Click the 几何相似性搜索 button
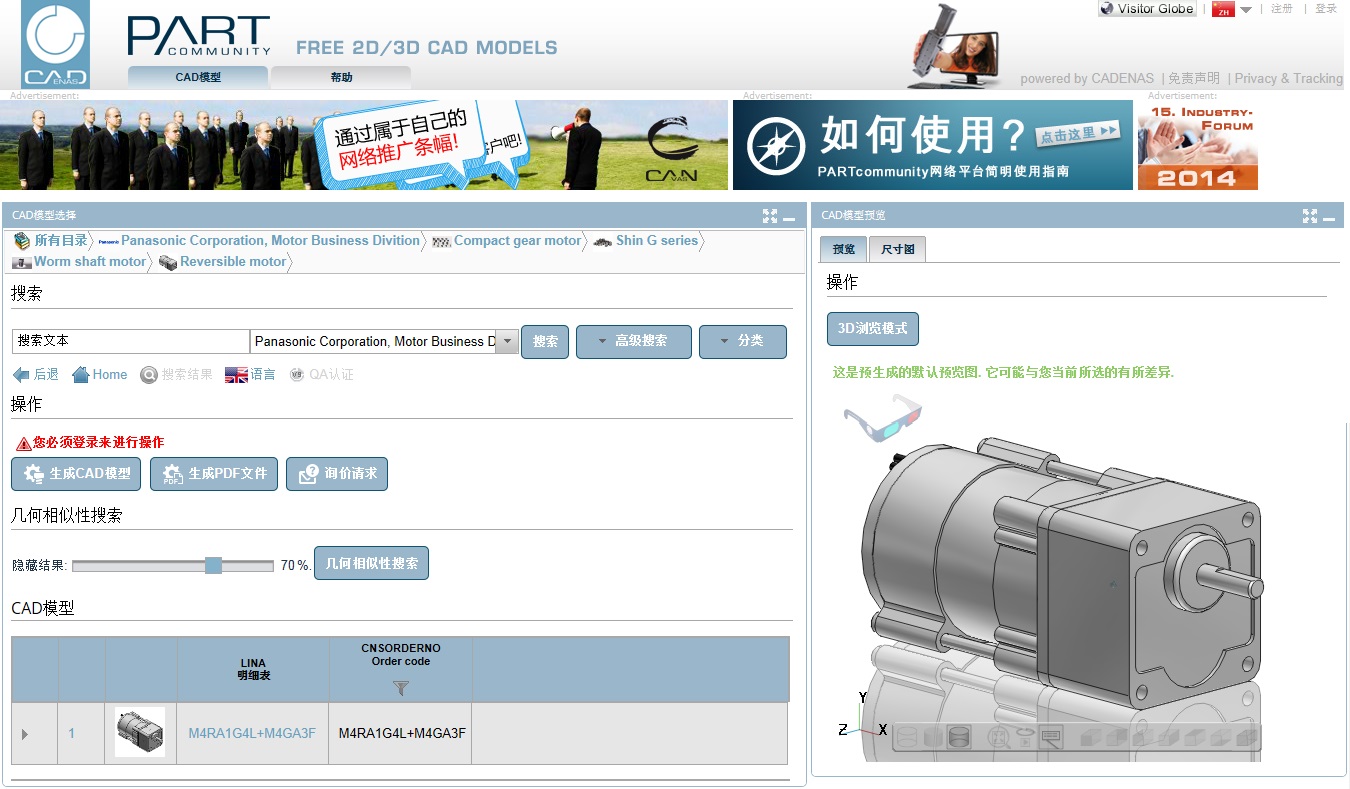This screenshot has height=789, width=1350. pos(372,563)
